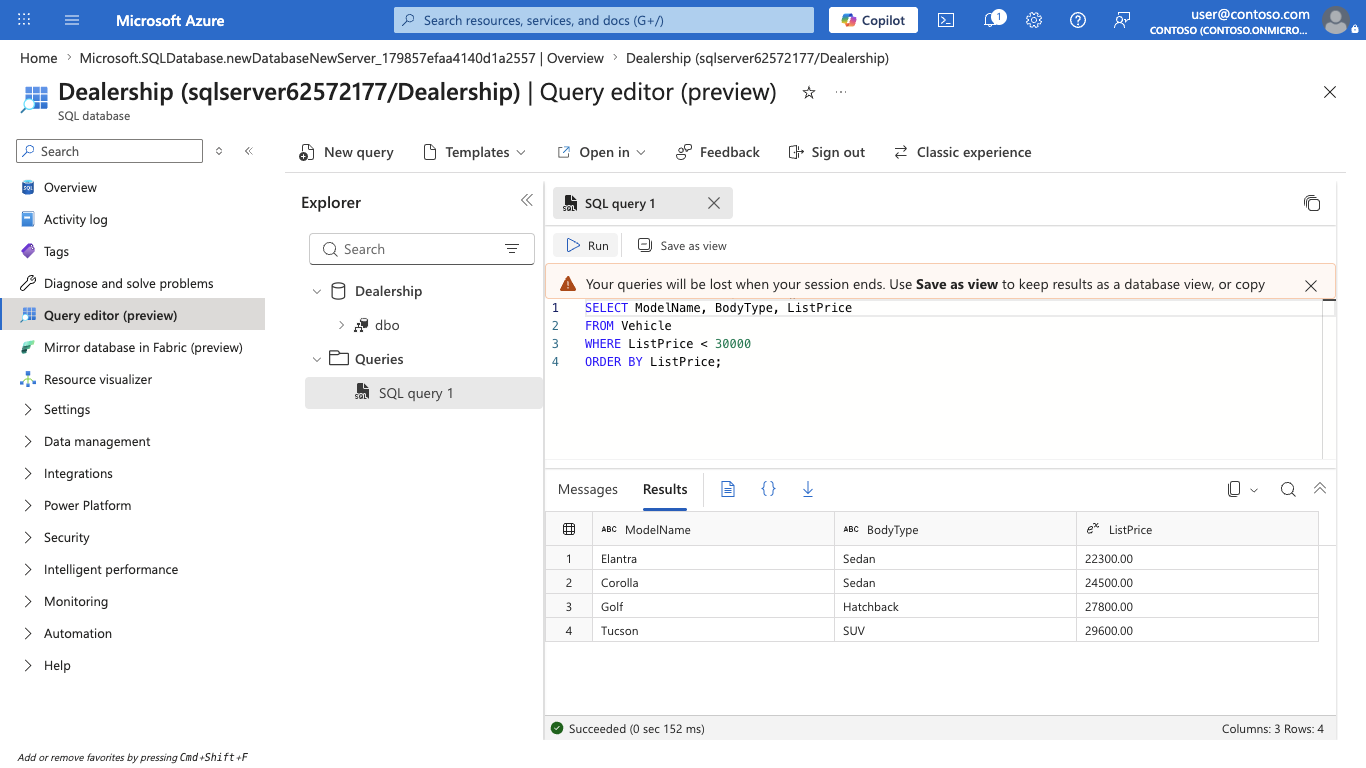The image size is (1366, 768).
Task: Open the 'Open in' dropdown
Action: (x=601, y=152)
